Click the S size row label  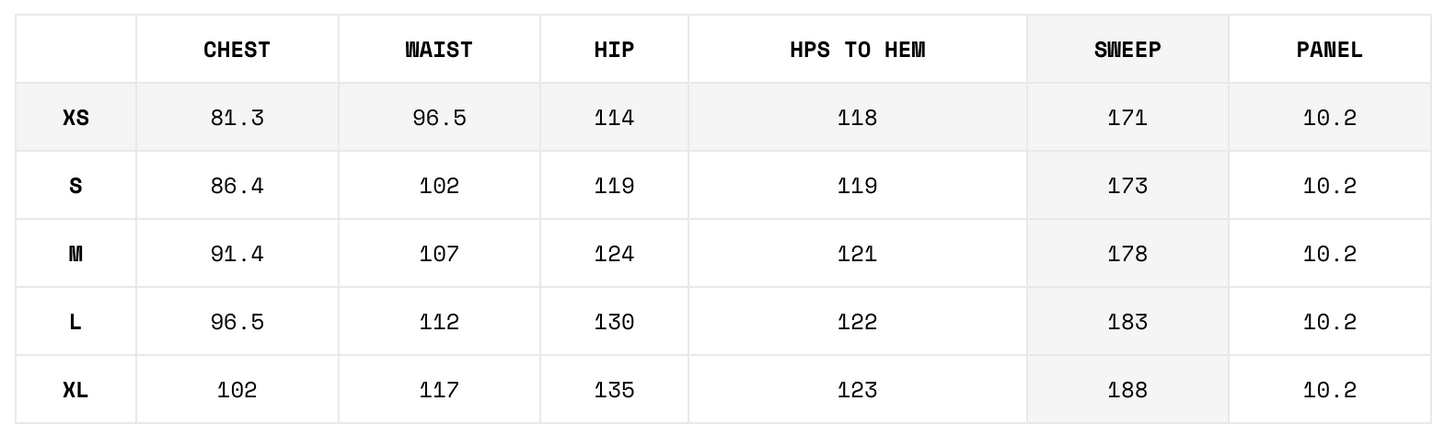tap(76, 186)
